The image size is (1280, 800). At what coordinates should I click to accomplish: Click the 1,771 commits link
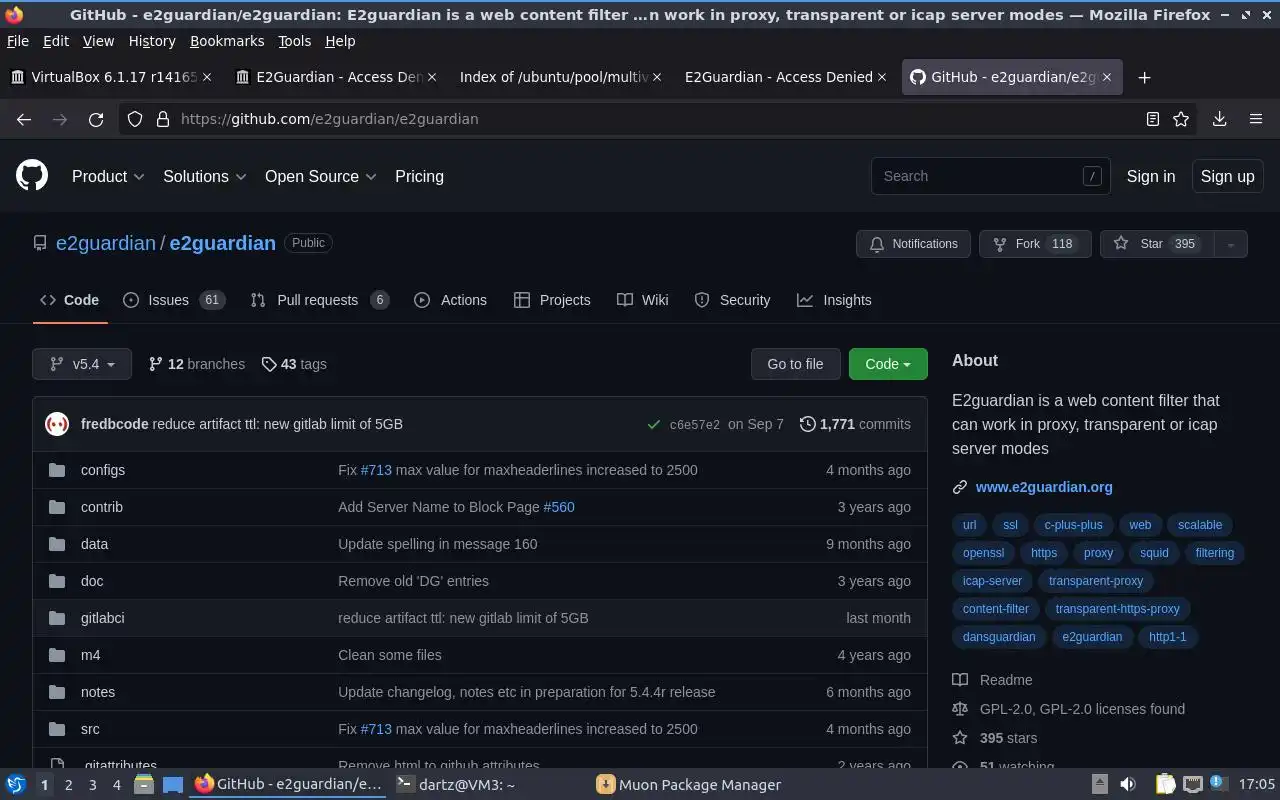click(x=855, y=424)
